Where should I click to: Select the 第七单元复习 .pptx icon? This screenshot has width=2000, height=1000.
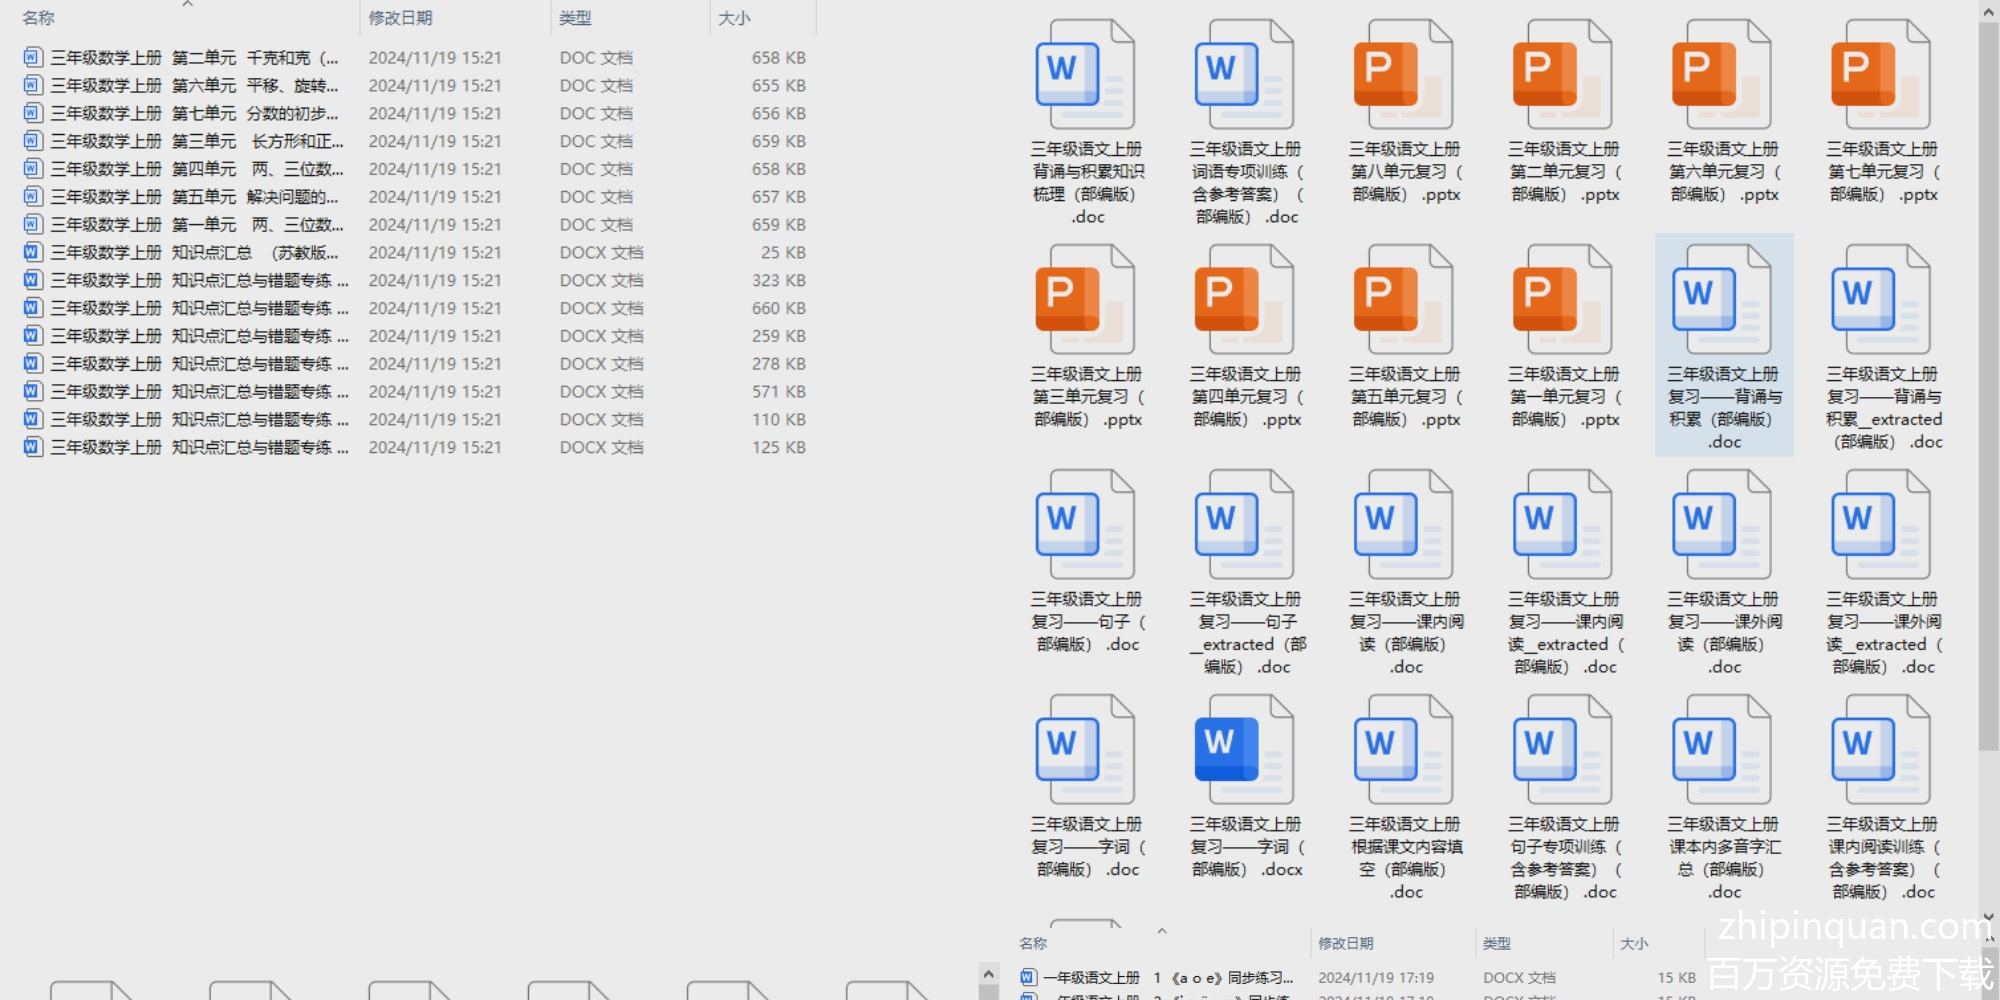(1881, 75)
